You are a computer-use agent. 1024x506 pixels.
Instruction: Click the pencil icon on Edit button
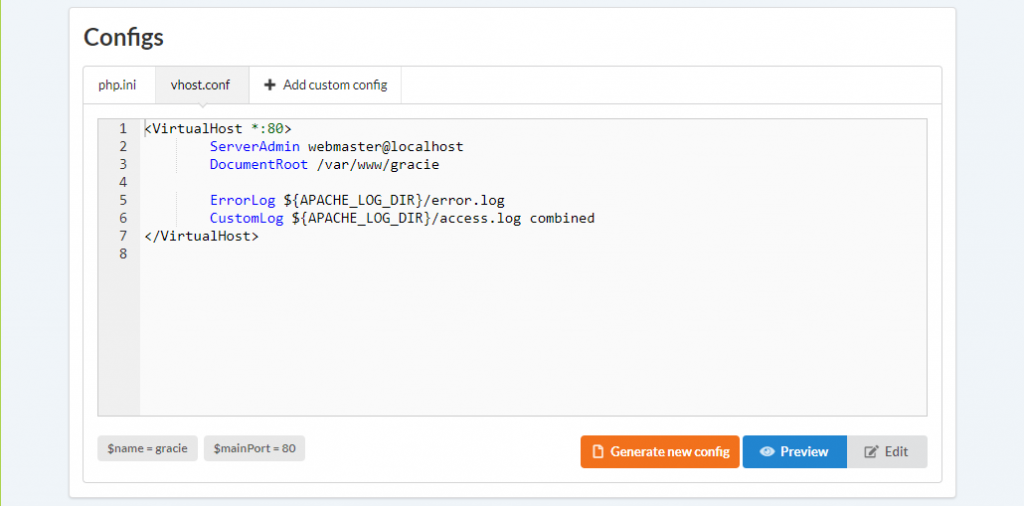click(x=871, y=452)
